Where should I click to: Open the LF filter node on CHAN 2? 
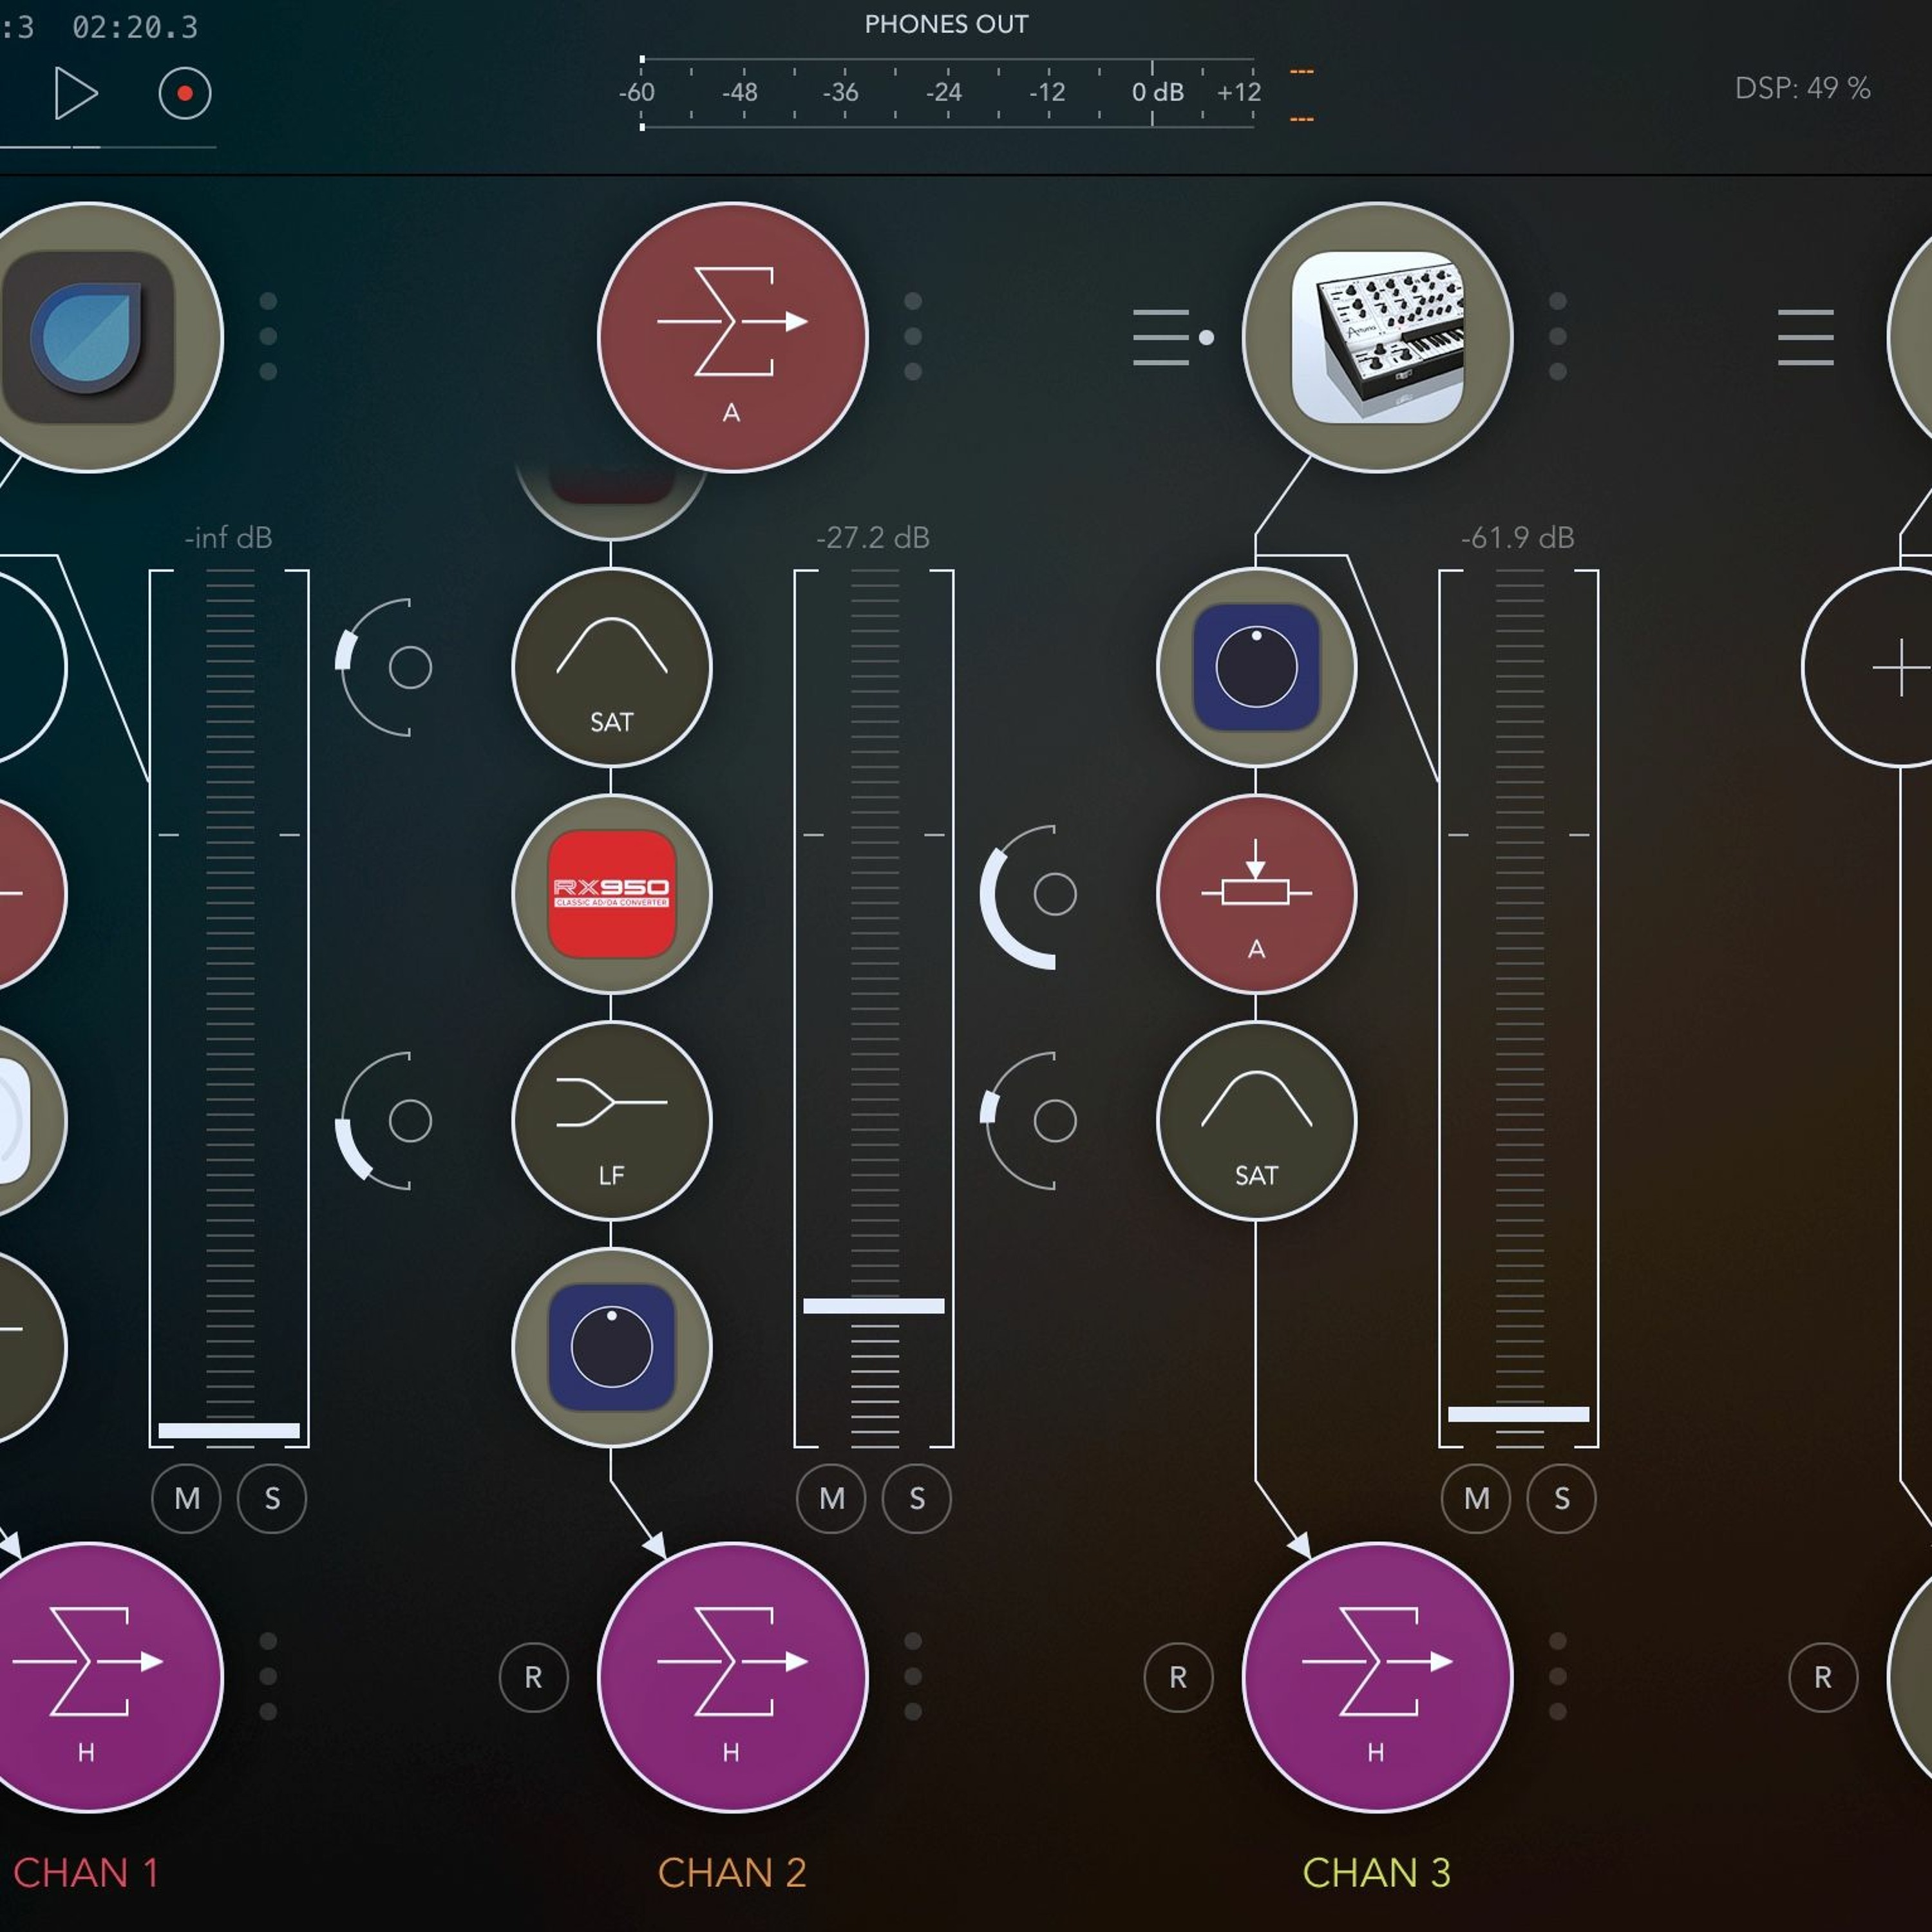tap(611, 1121)
